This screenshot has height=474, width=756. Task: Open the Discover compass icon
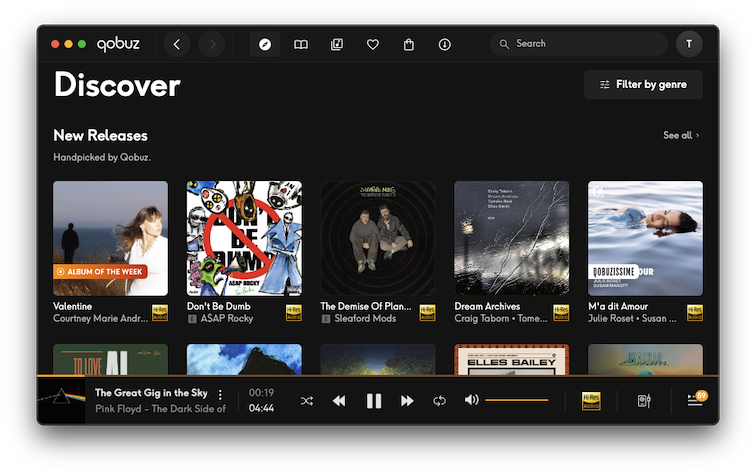point(265,44)
